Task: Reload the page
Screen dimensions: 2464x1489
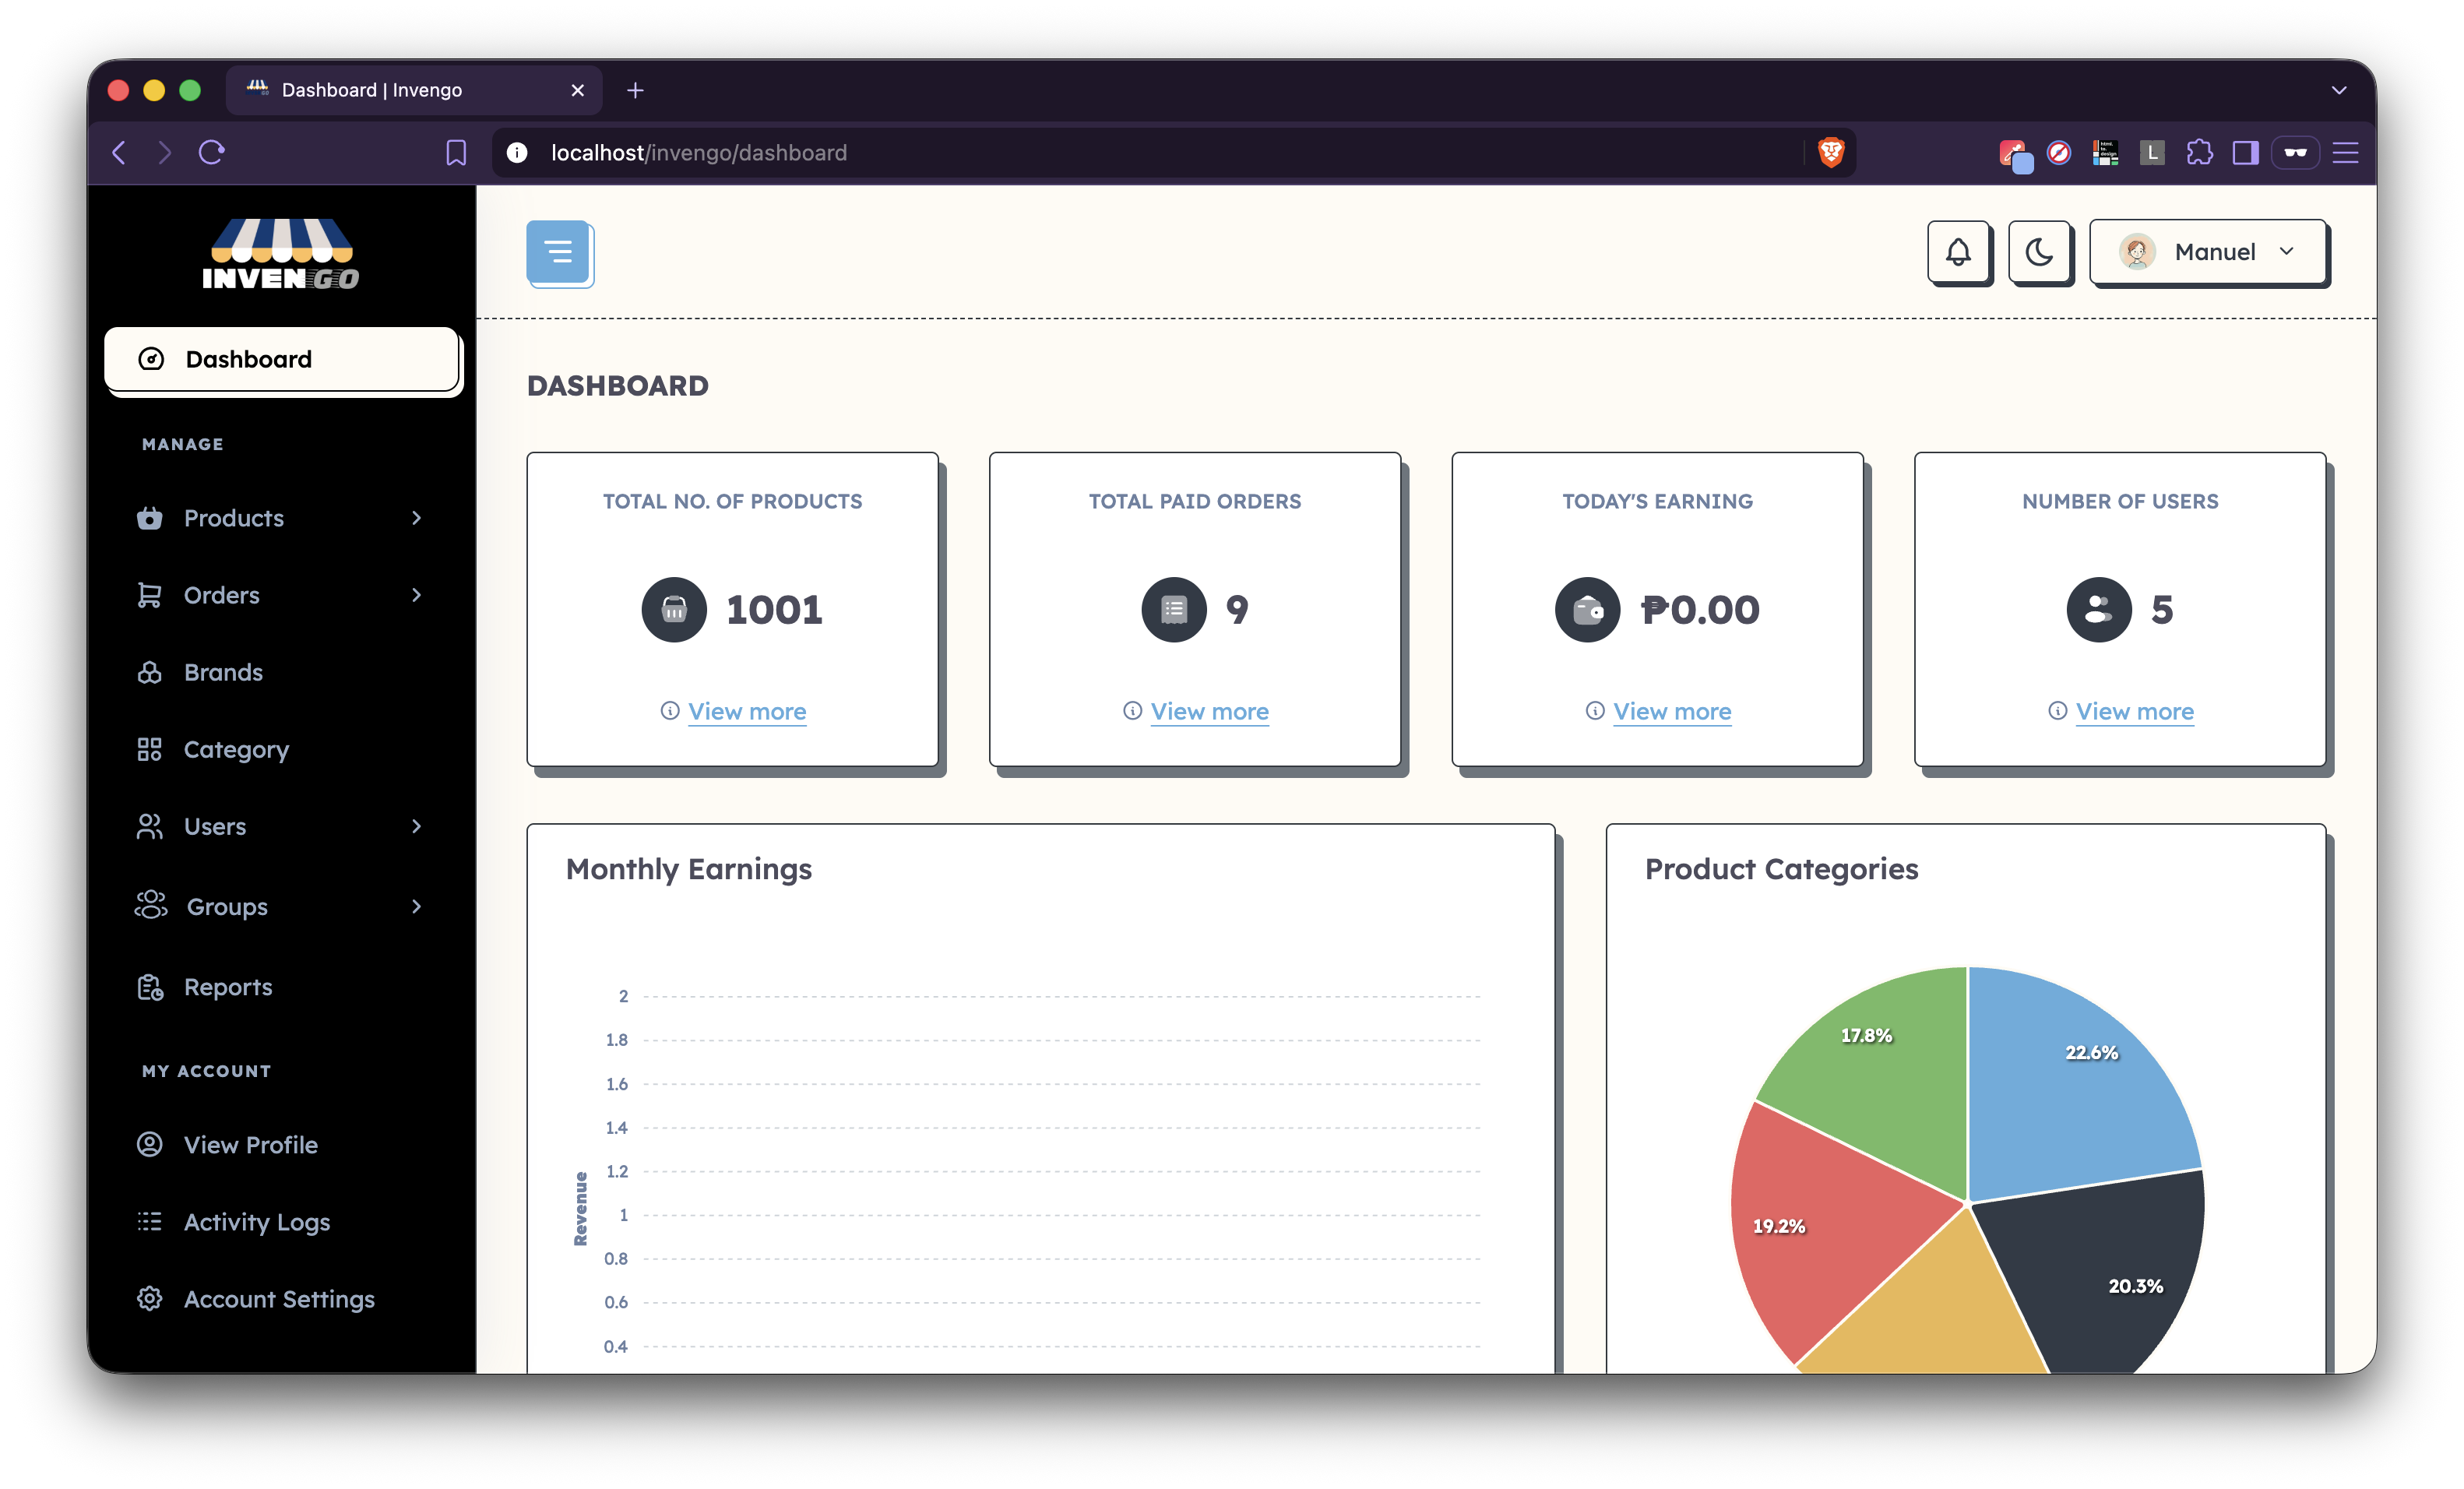Action: click(x=211, y=152)
